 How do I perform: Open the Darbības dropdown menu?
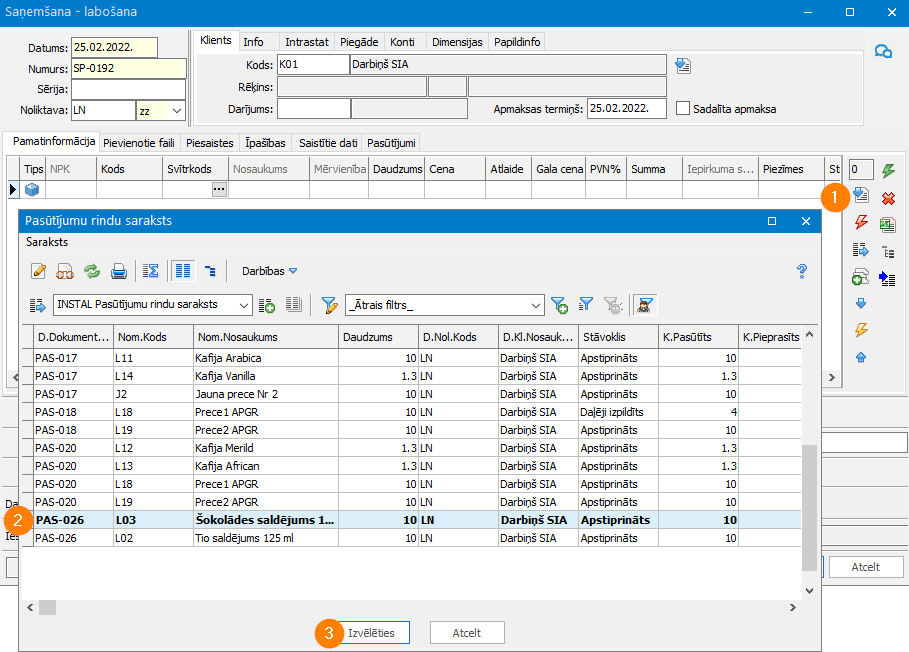[270, 270]
